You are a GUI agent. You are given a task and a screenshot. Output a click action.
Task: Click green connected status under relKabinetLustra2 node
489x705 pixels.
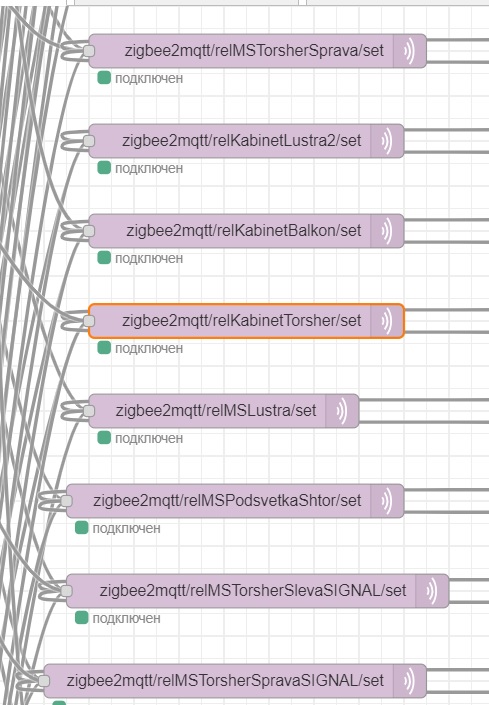click(104, 168)
